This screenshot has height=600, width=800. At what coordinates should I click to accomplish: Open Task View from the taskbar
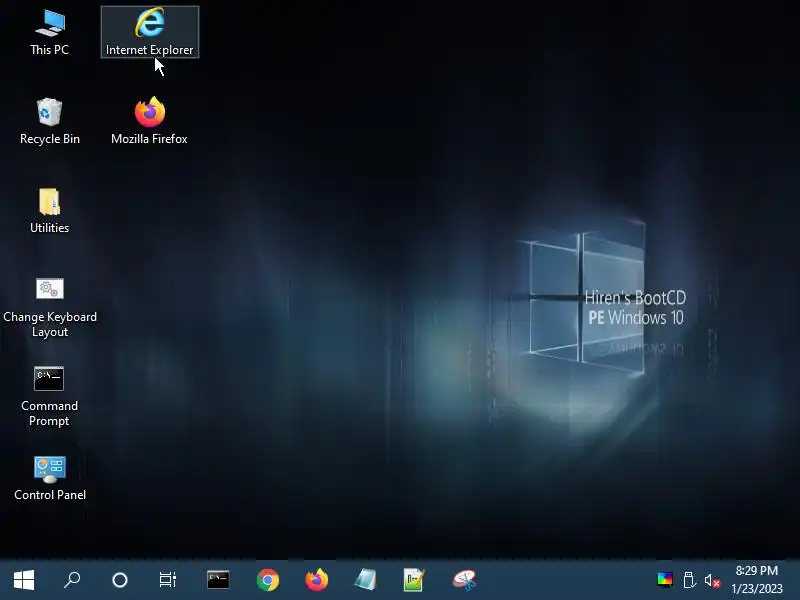click(x=168, y=580)
